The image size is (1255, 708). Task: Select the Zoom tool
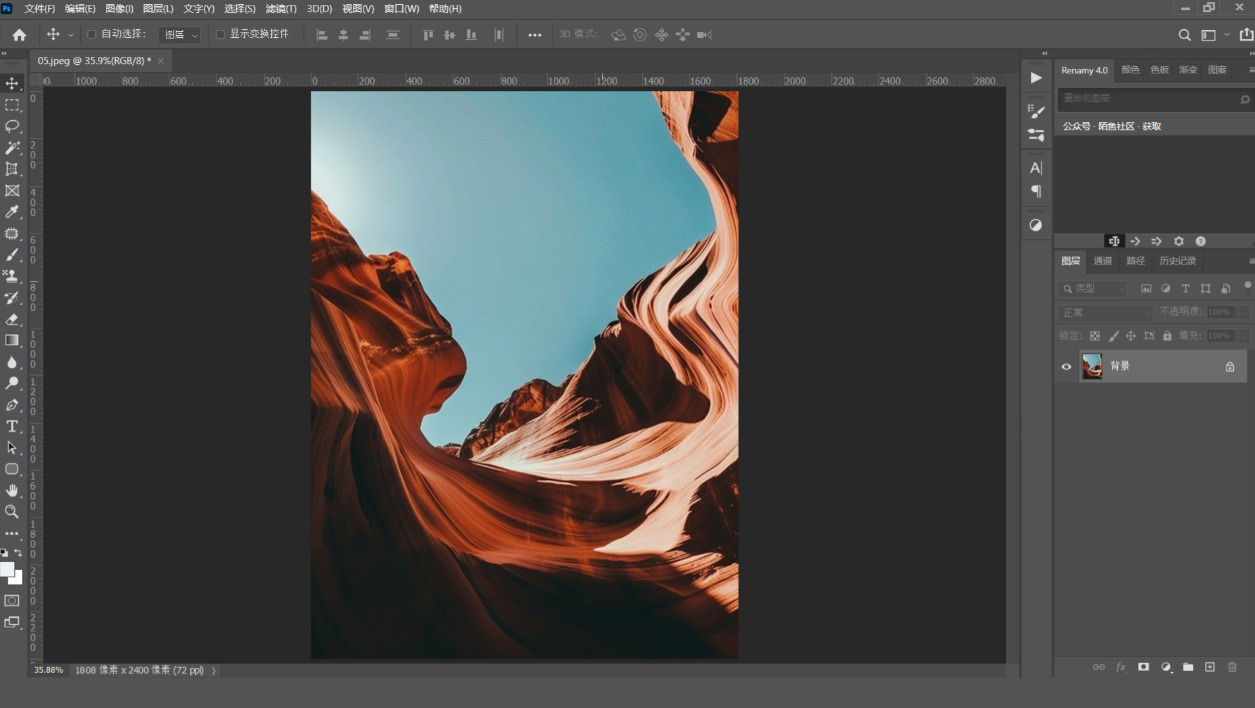(12, 512)
